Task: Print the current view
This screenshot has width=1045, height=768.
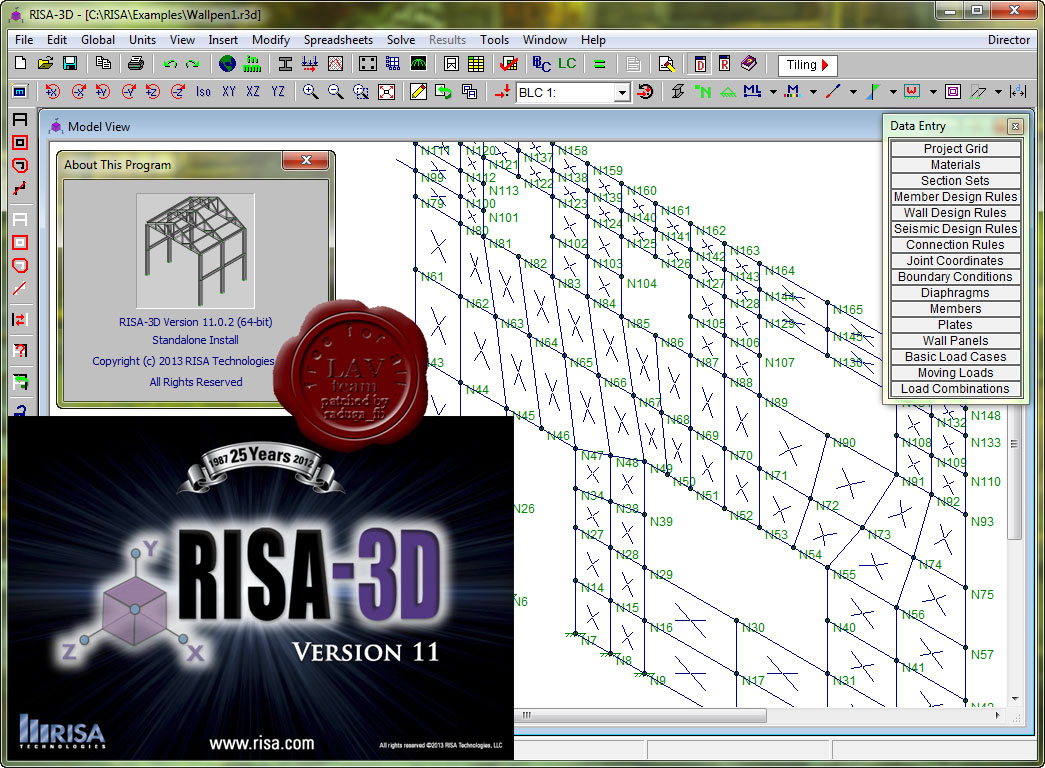Action: coord(135,64)
